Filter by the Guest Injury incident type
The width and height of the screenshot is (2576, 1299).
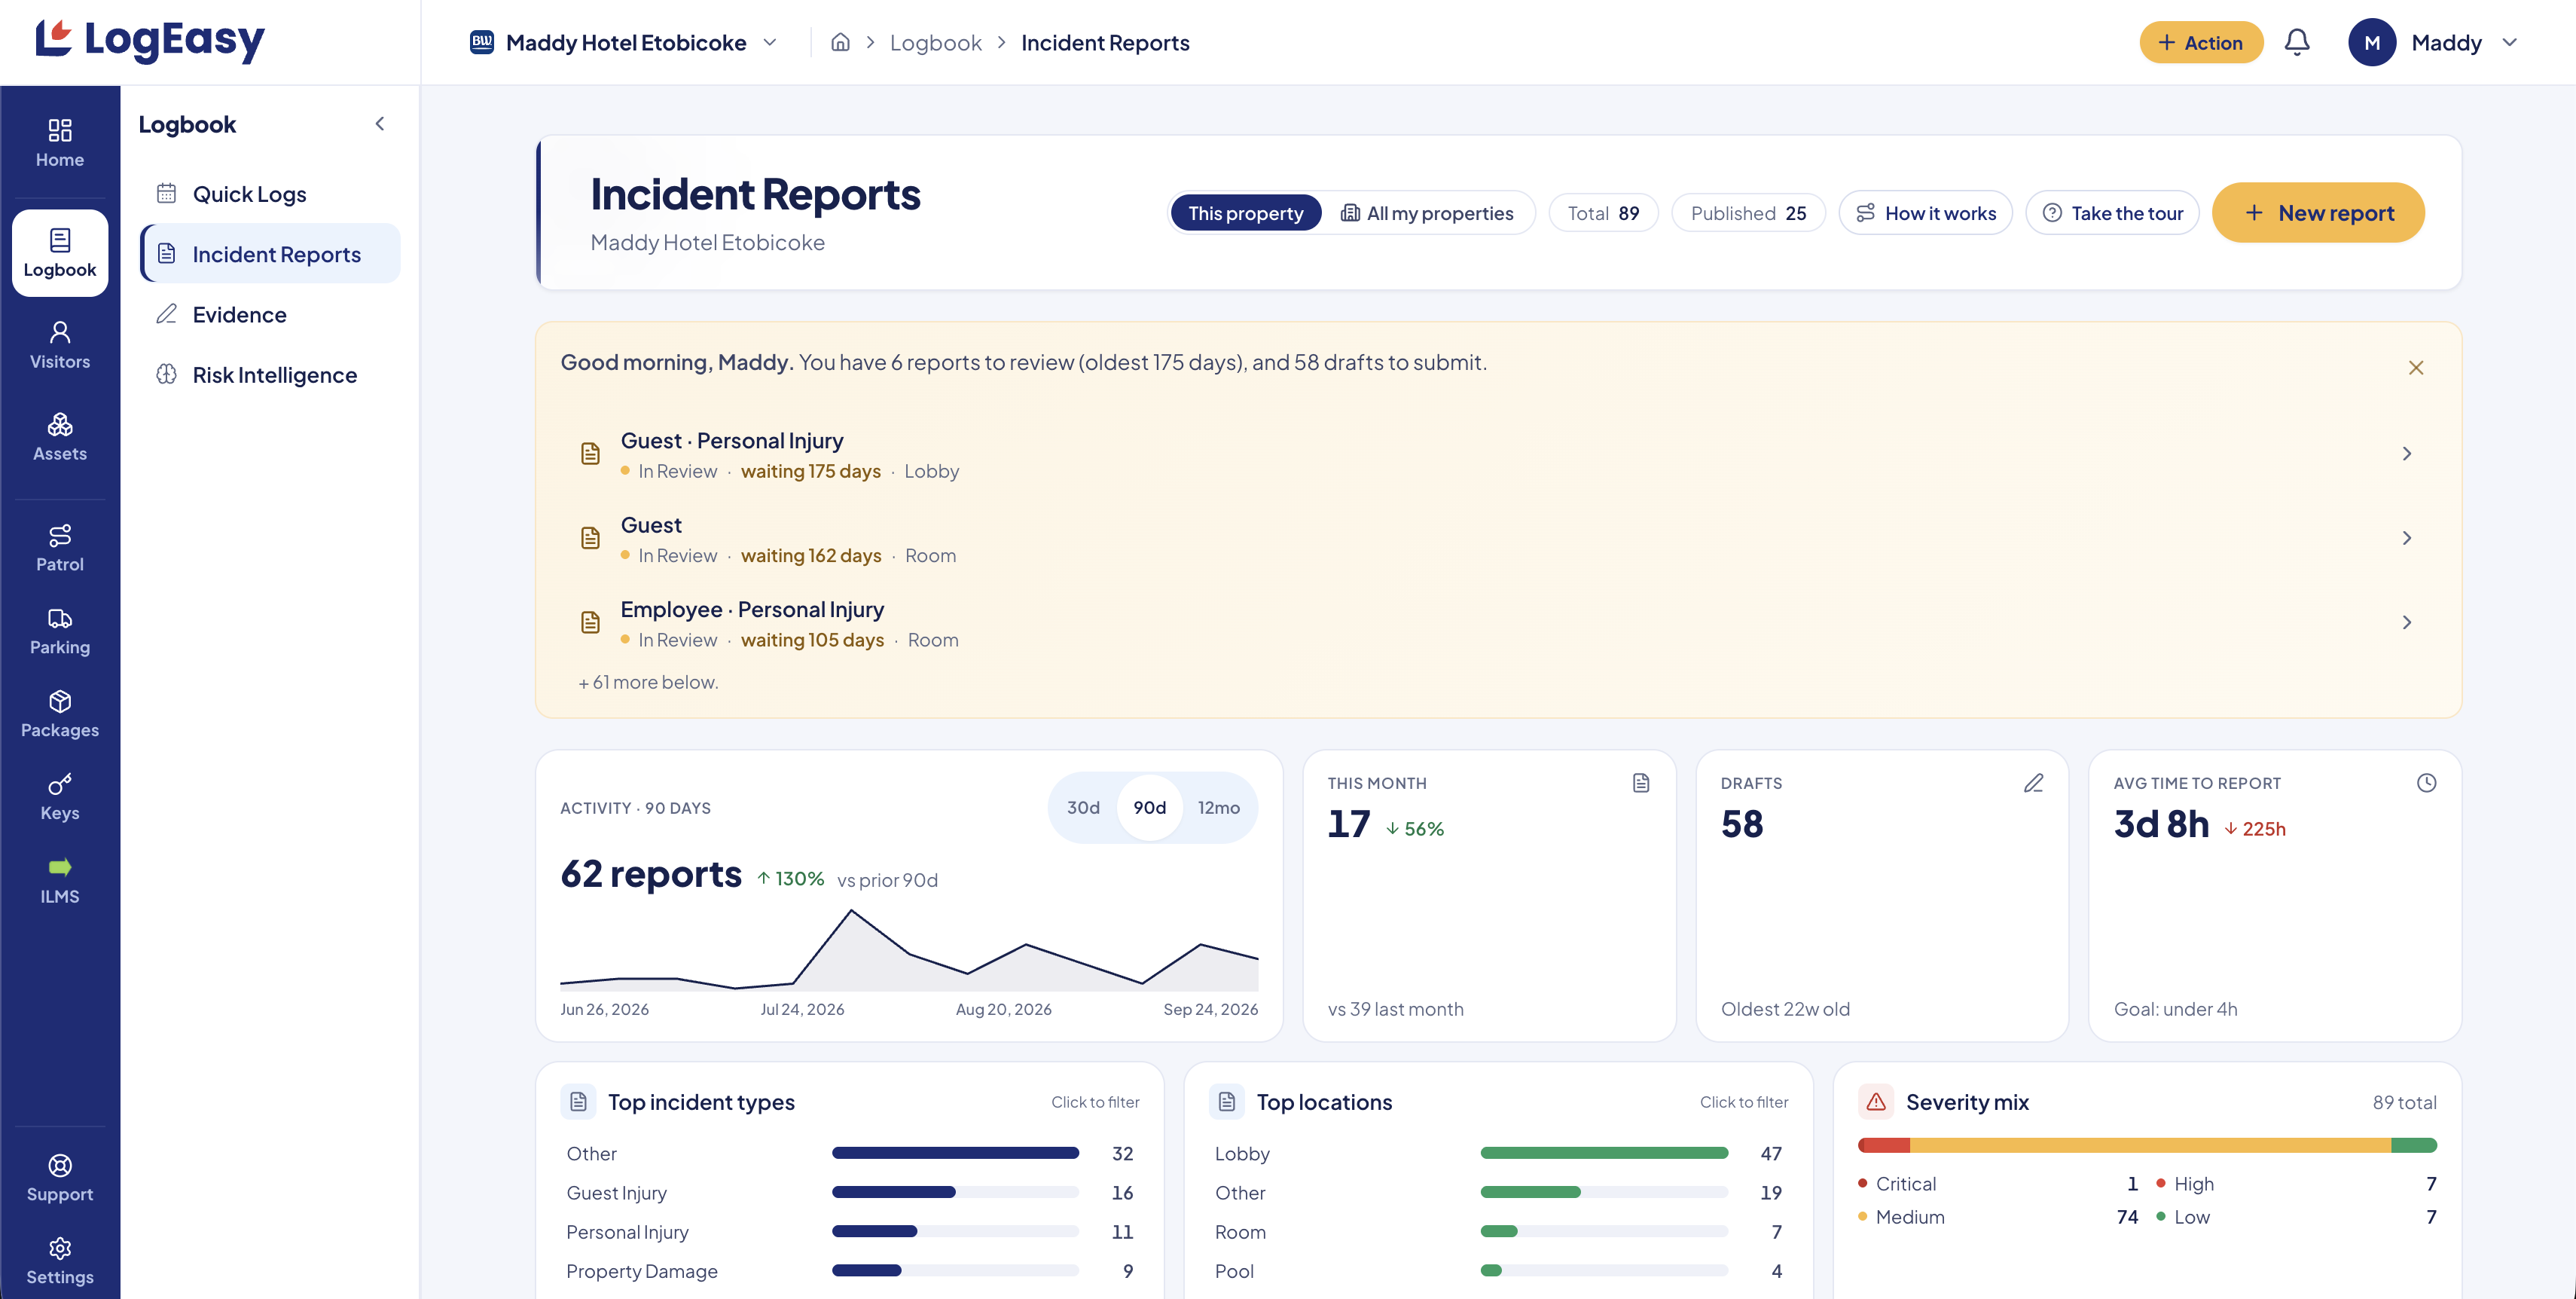(x=849, y=1192)
